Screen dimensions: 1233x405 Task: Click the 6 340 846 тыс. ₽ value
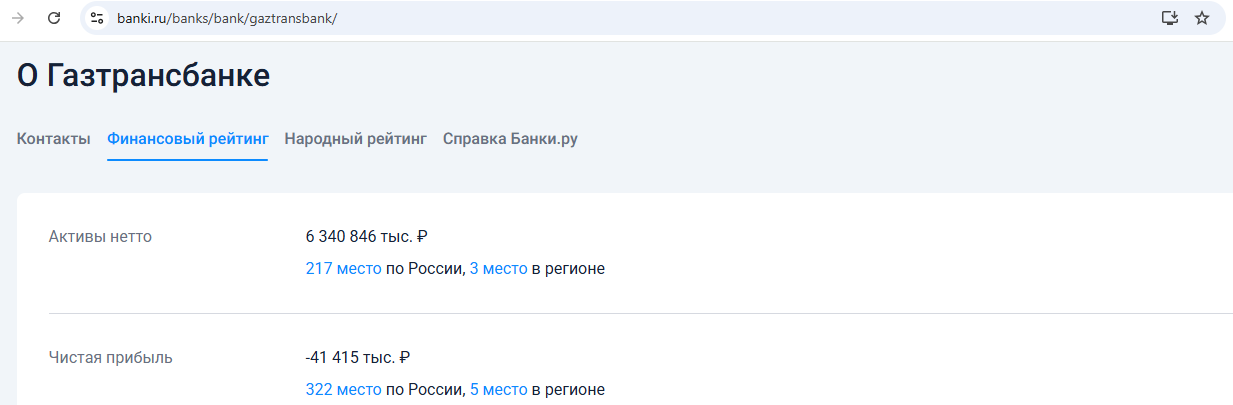pyautogui.click(x=367, y=237)
